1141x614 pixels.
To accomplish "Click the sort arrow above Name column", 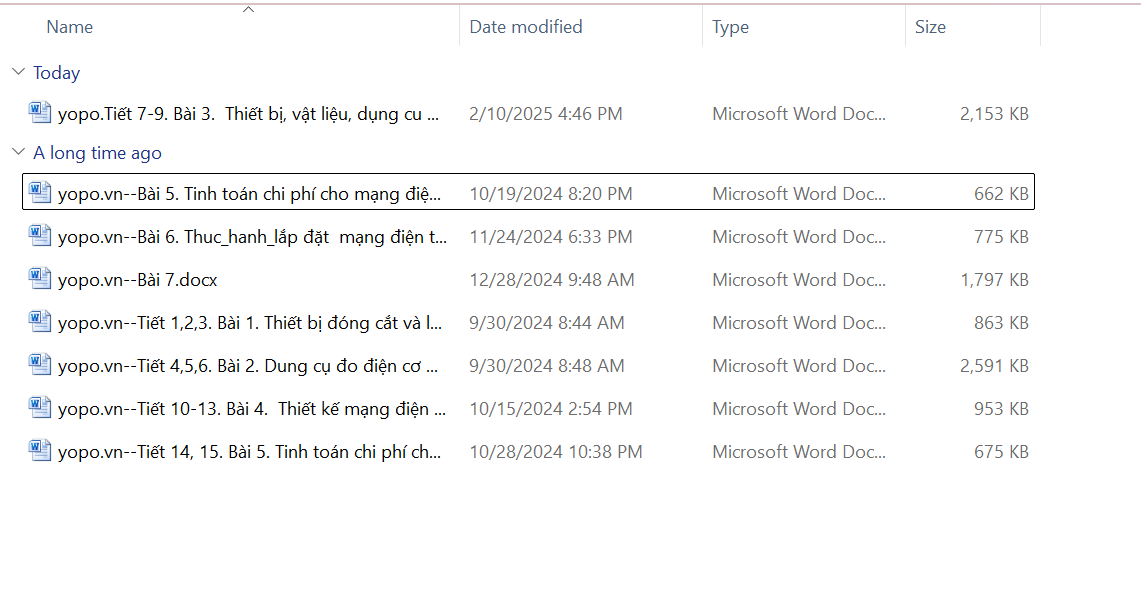I will pyautogui.click(x=249, y=10).
